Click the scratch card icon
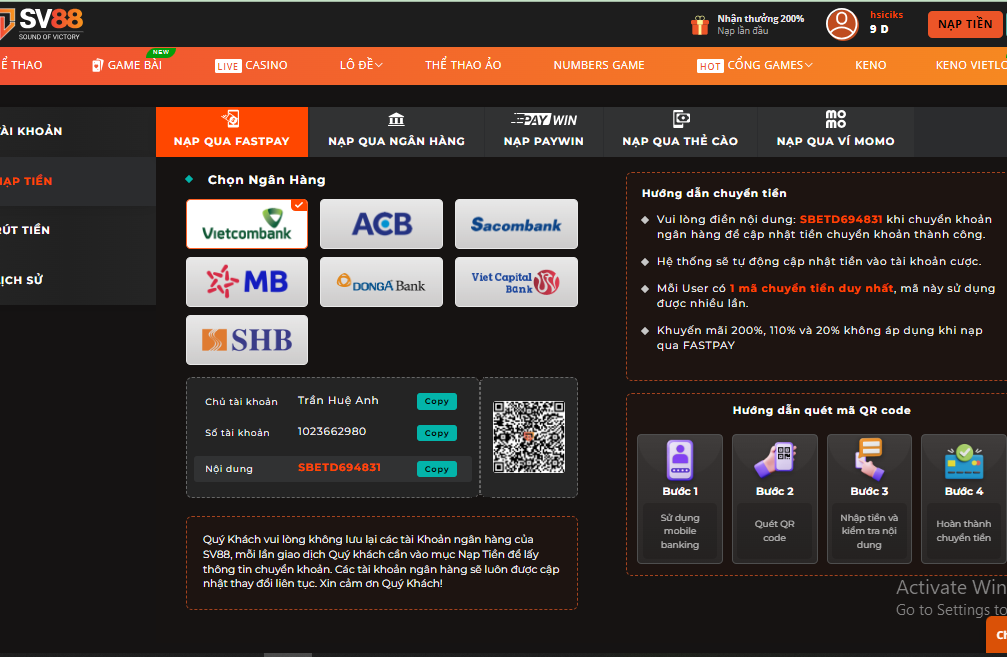Image resolution: width=1007 pixels, height=657 pixels. pyautogui.click(x=681, y=119)
